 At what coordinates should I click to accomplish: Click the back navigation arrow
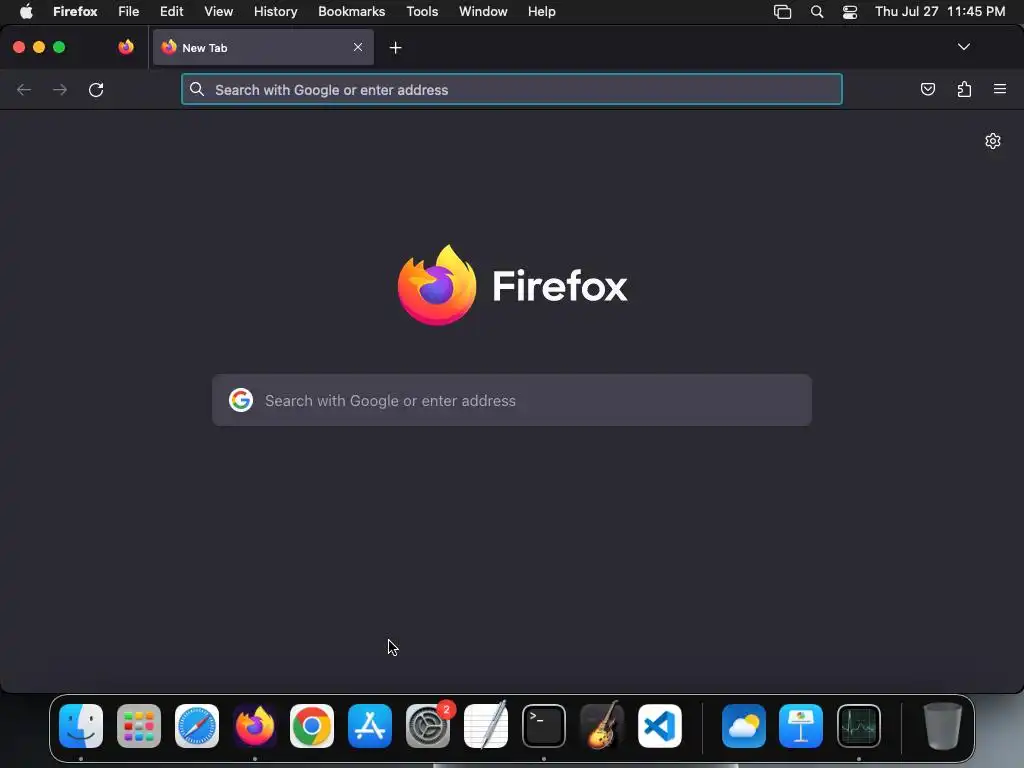(x=24, y=89)
